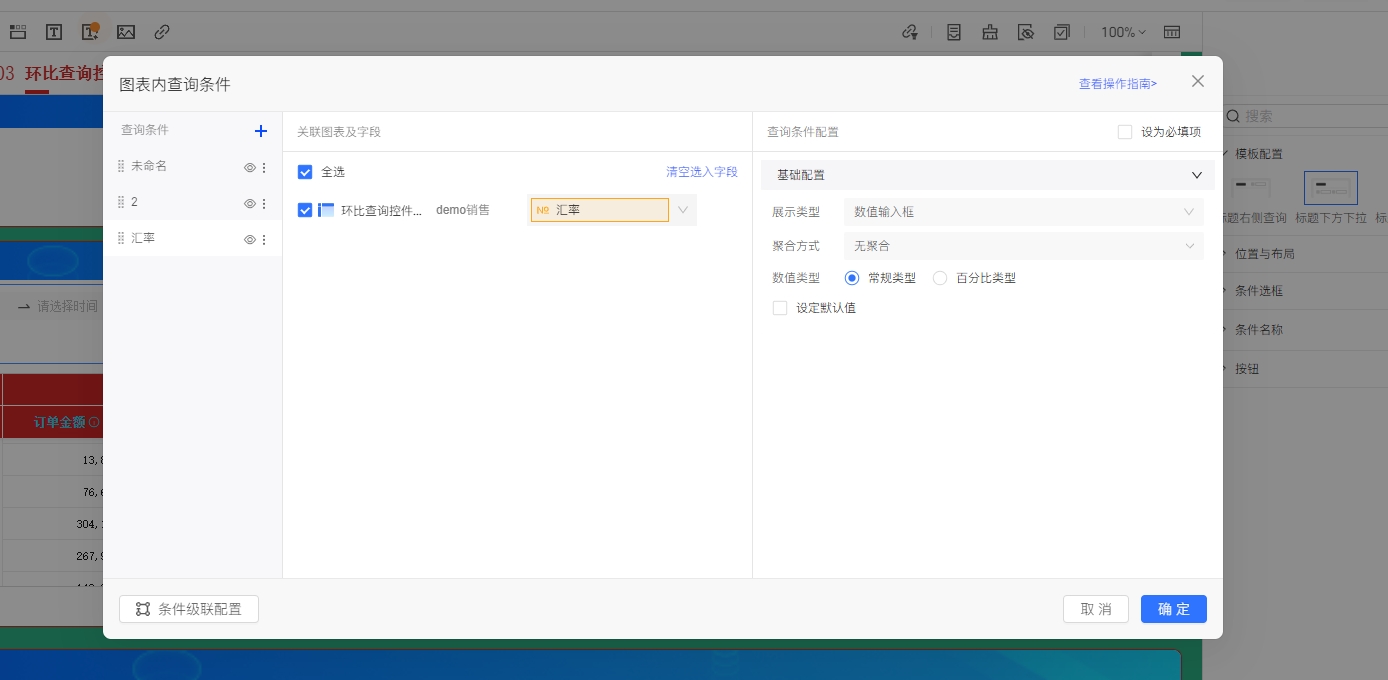Open more options for 未命名 condition
Viewport: 1388px width, 680px height.
(x=264, y=168)
